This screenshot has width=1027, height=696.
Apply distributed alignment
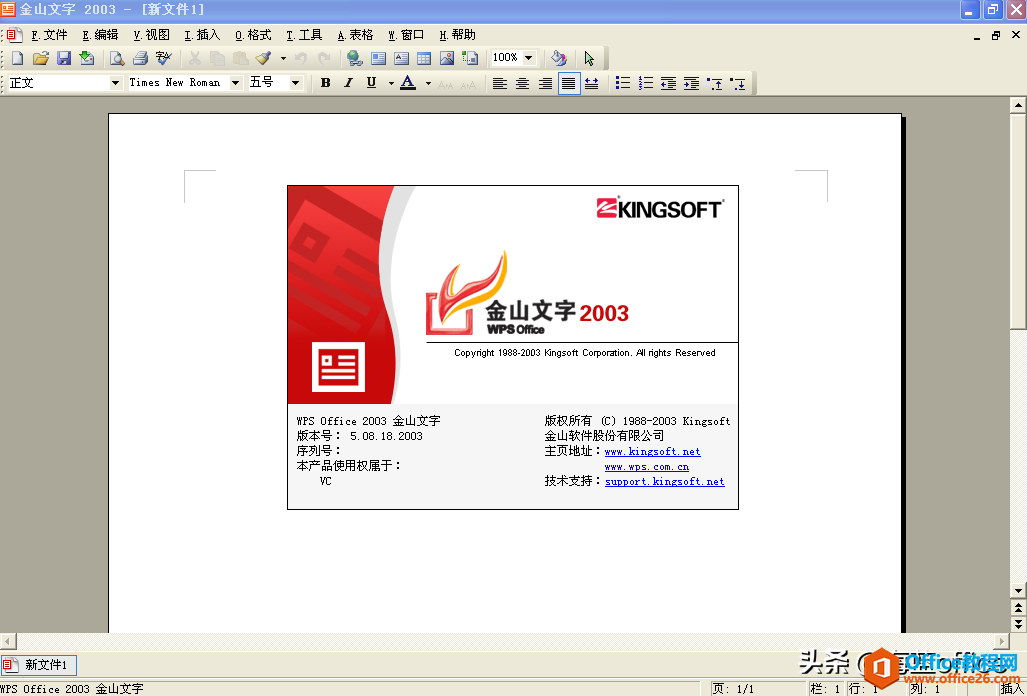(591, 83)
